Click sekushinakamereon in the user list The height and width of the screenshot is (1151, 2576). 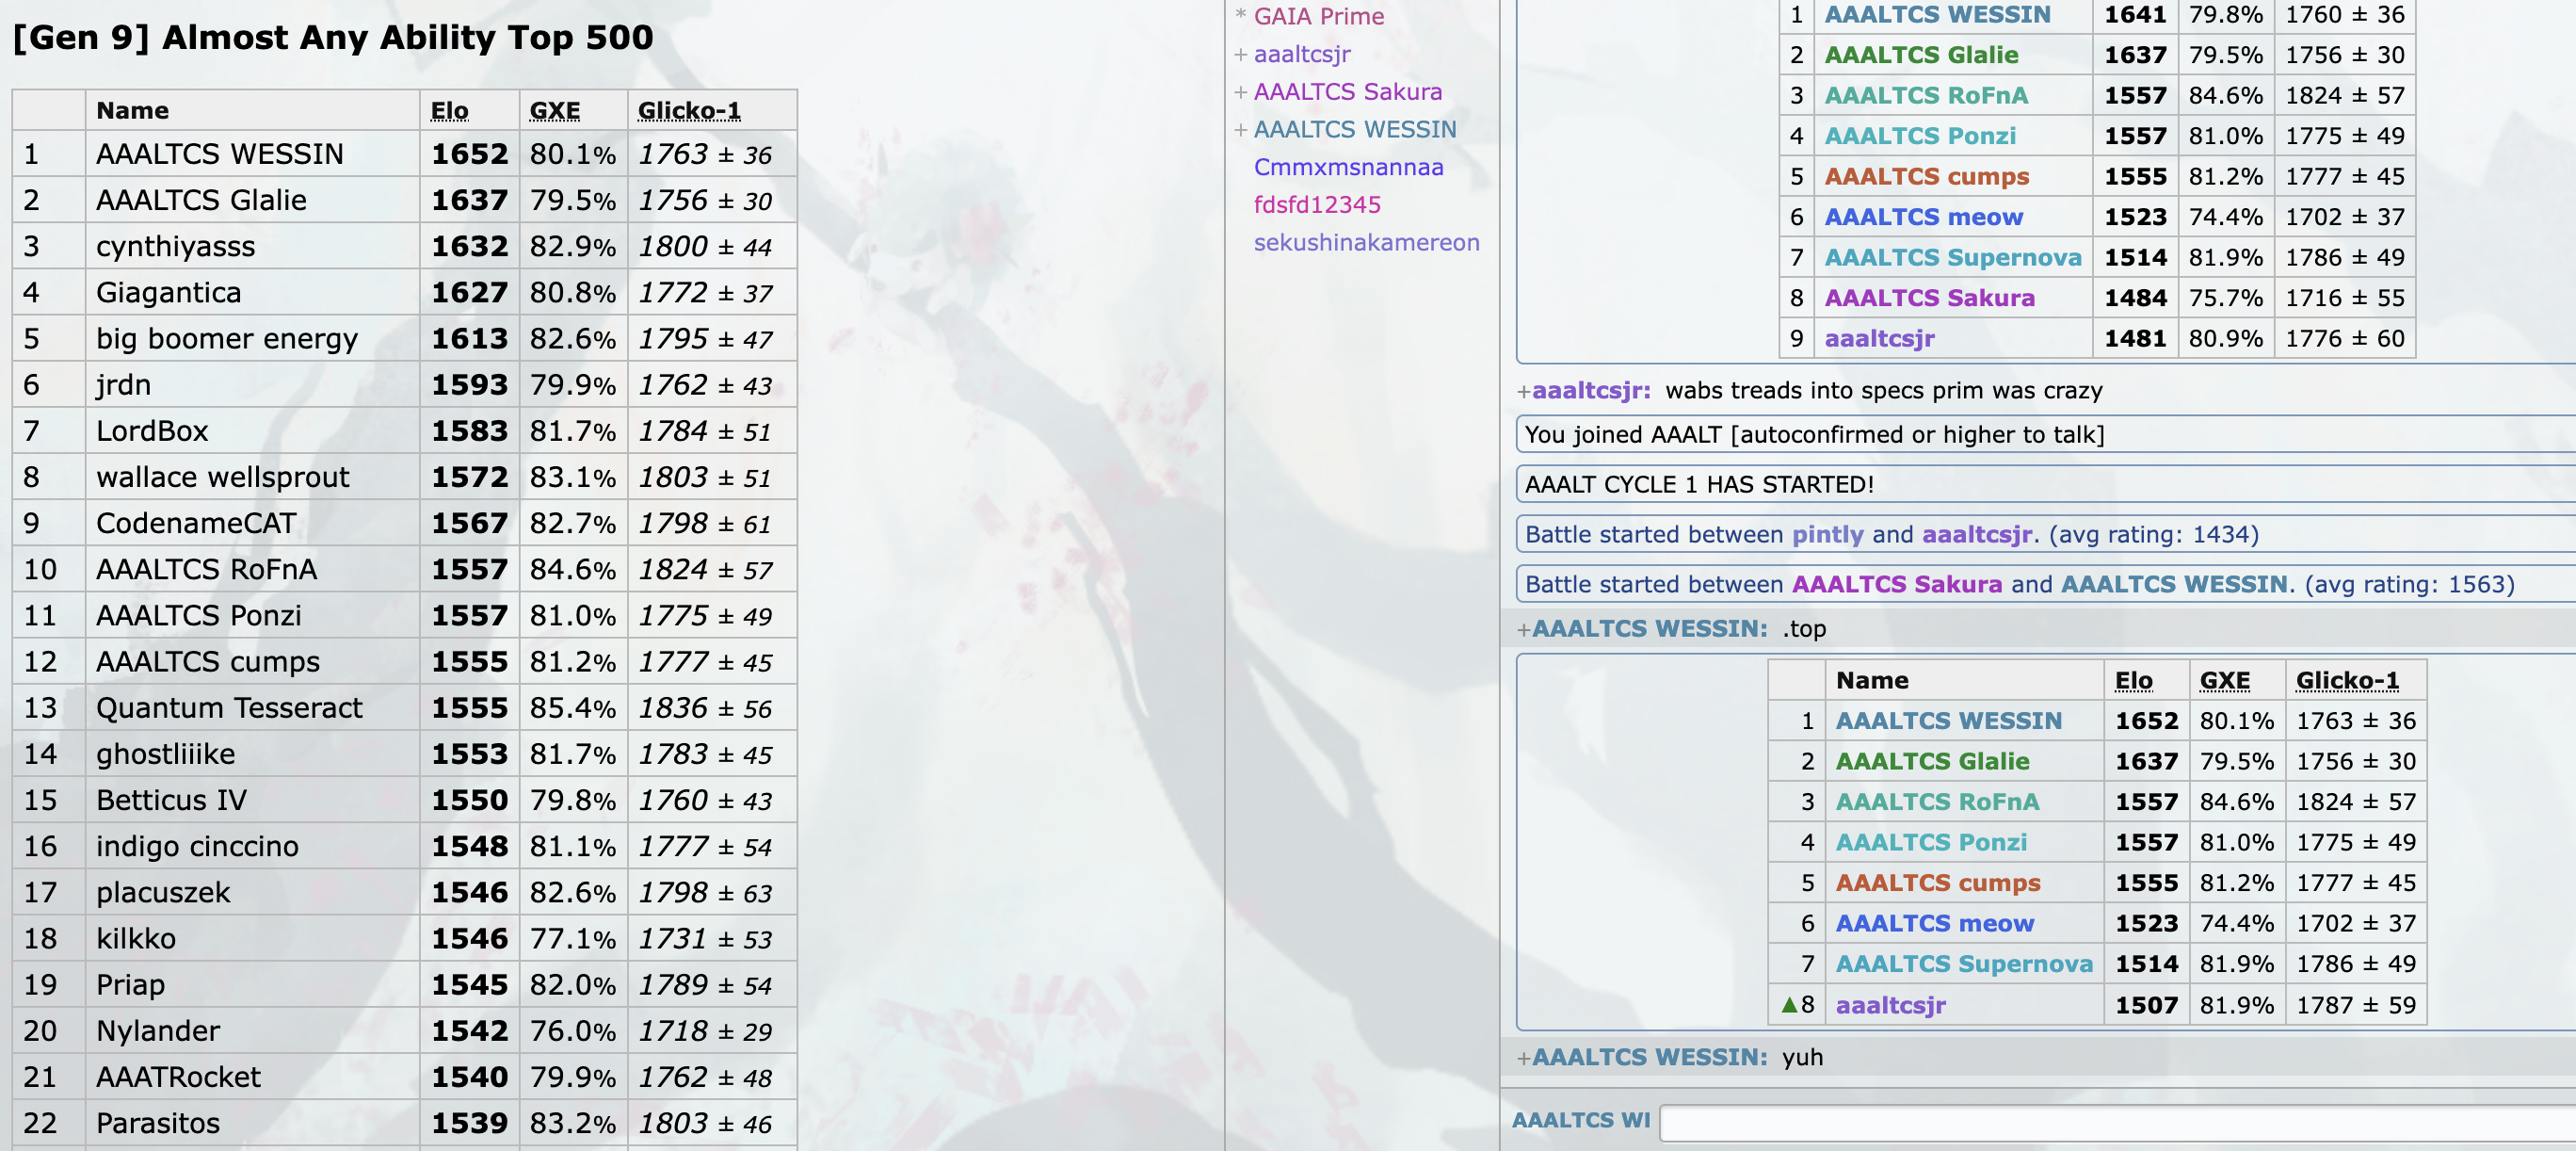point(1366,242)
